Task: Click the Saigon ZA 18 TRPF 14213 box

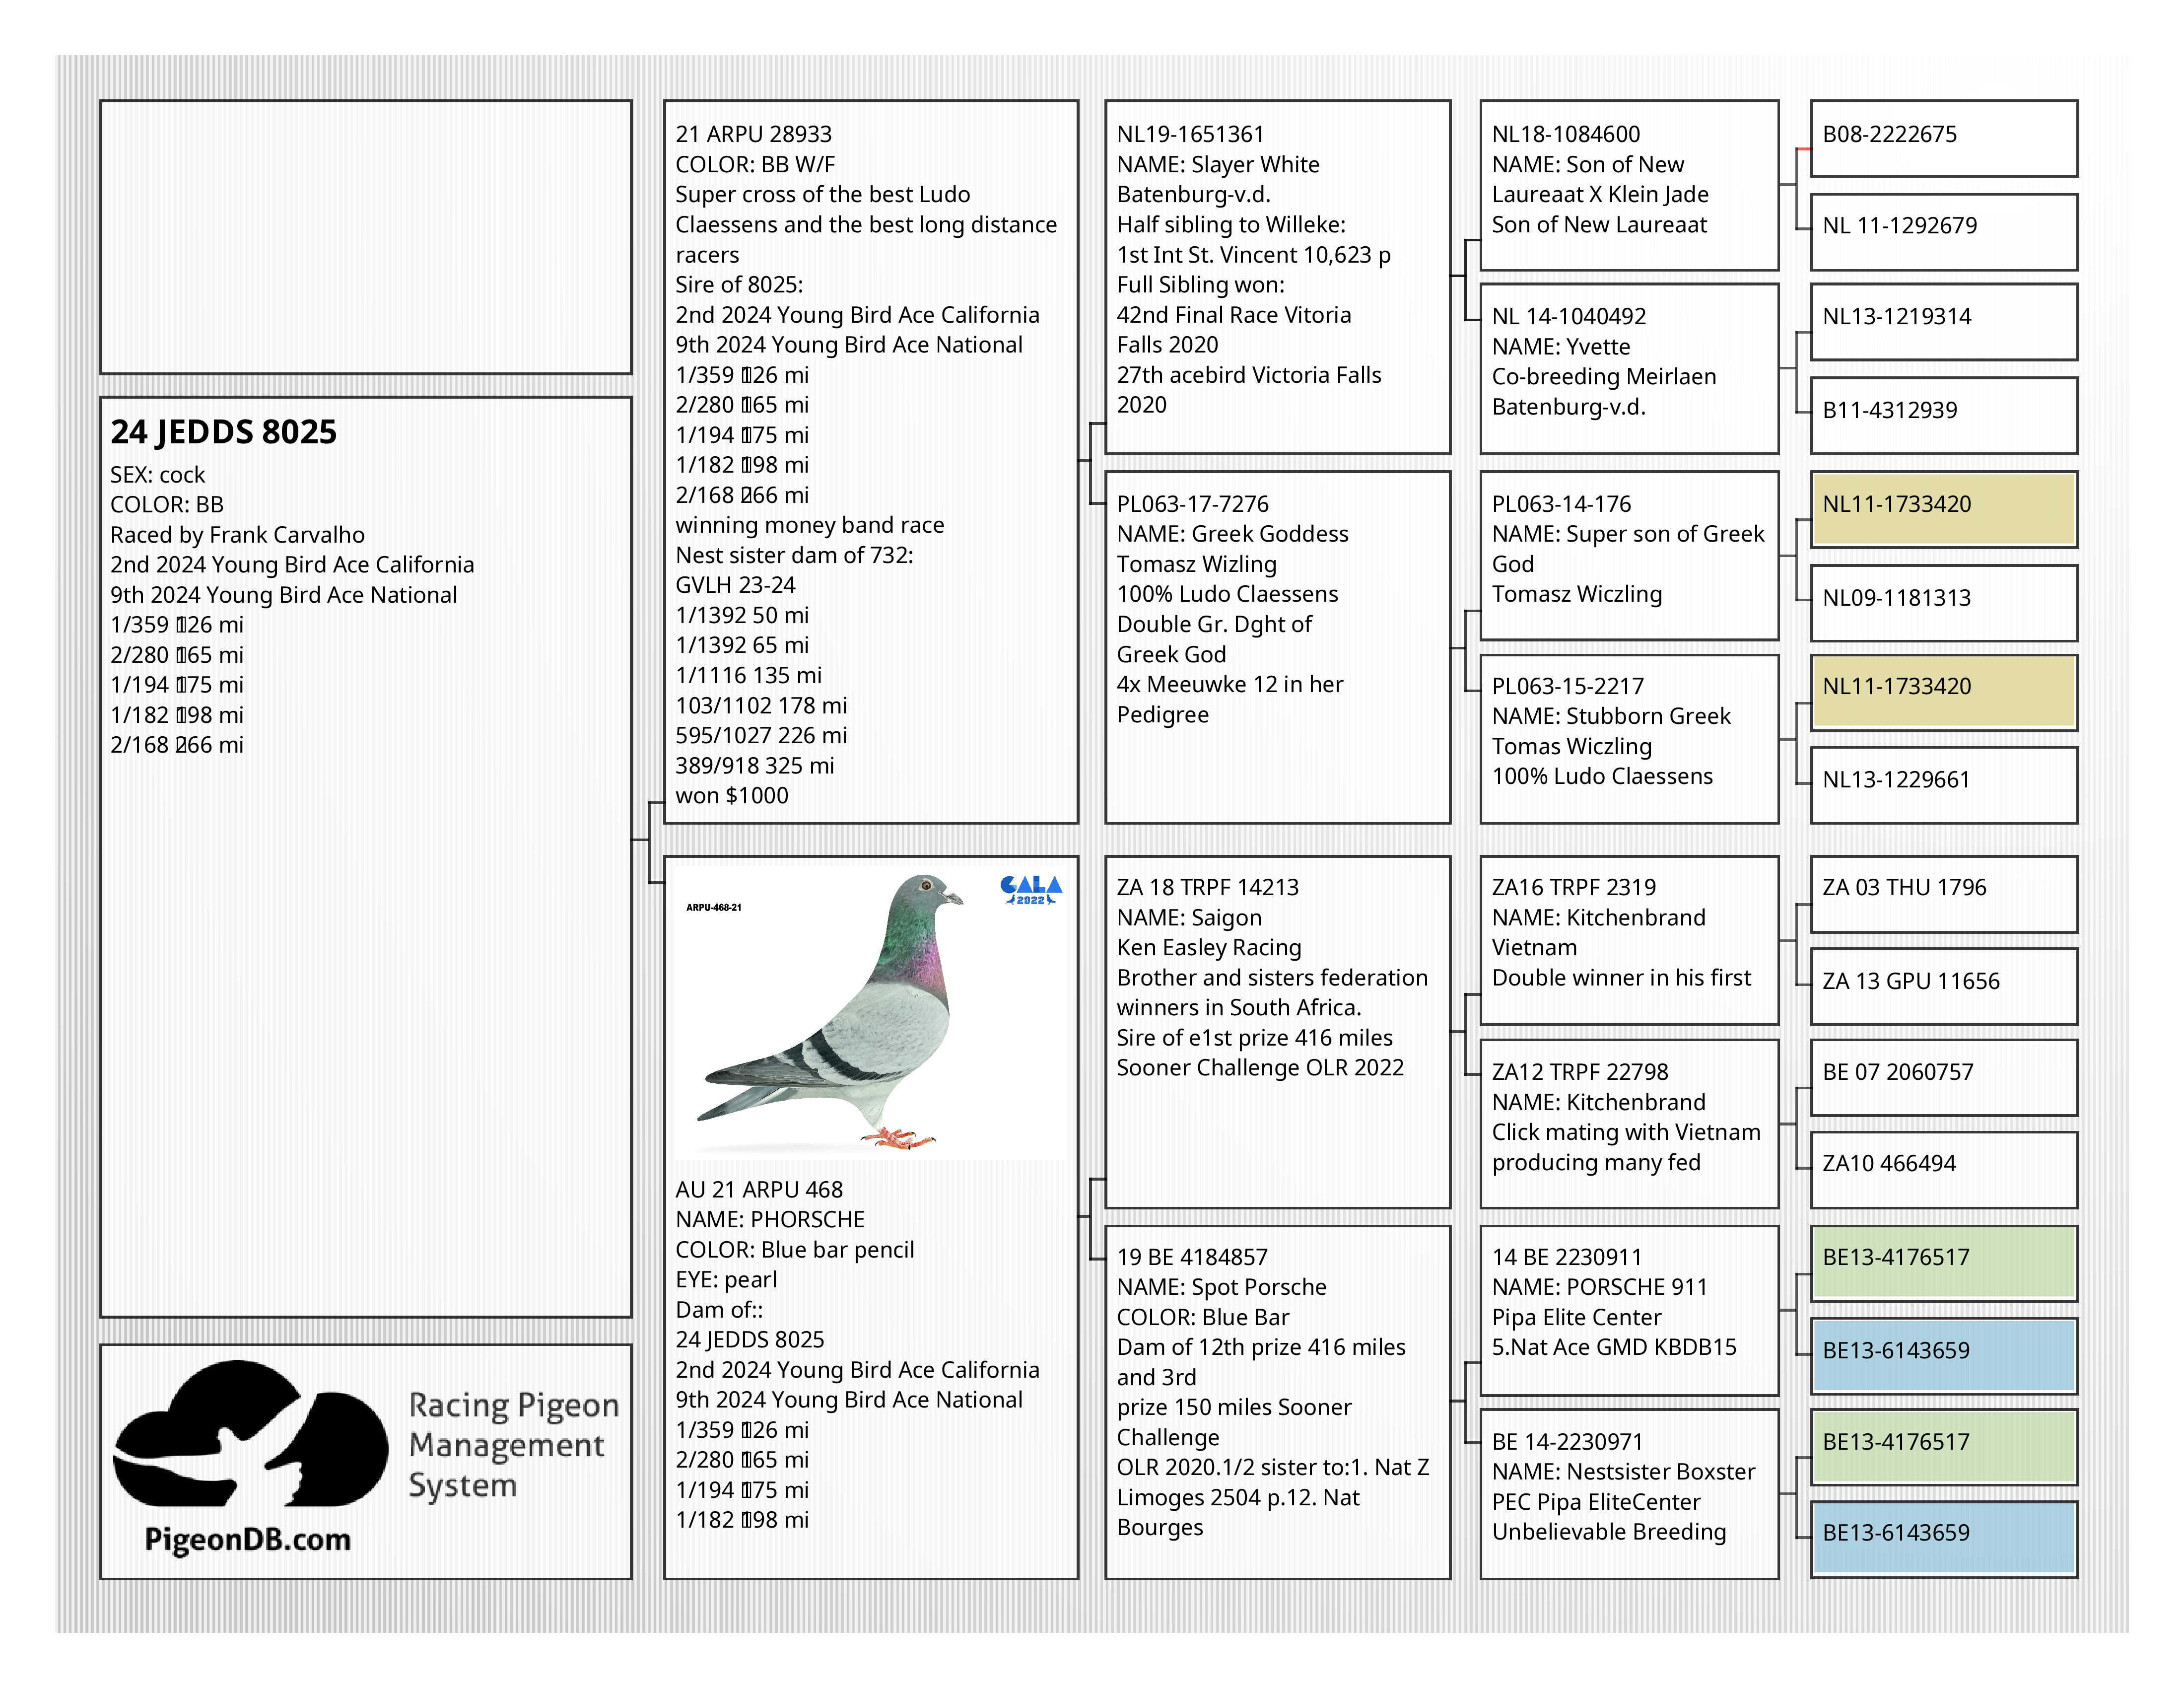Action: (1277, 1031)
